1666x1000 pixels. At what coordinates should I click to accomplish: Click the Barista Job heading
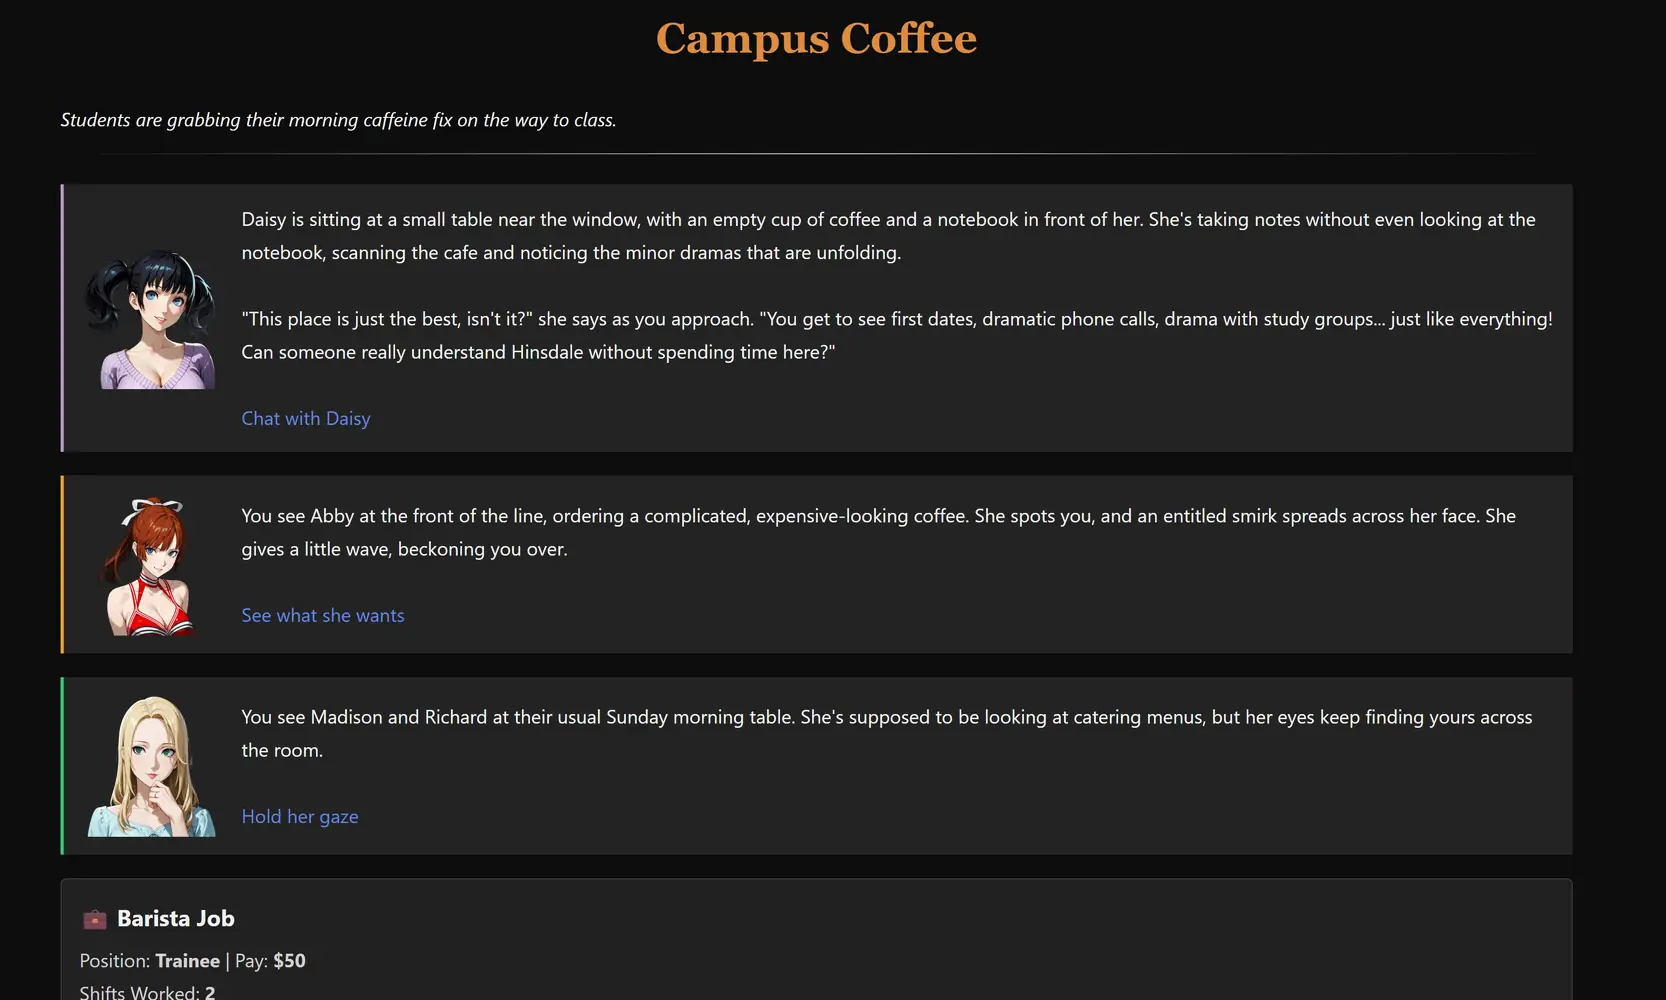click(x=176, y=919)
